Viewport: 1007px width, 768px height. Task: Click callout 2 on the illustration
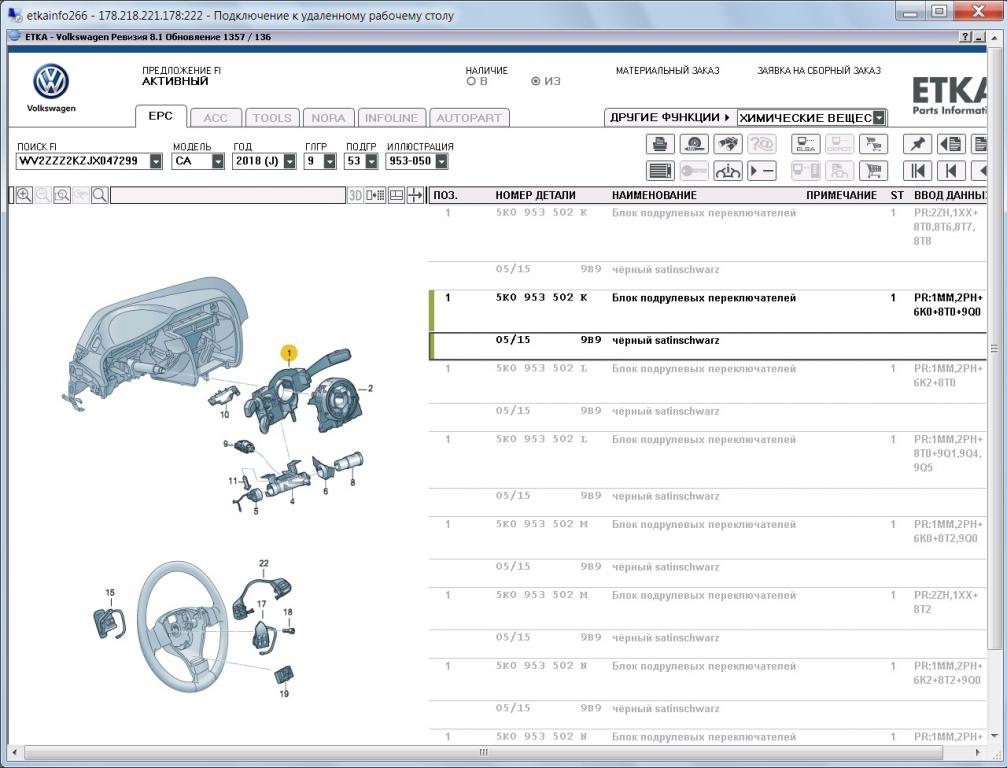click(370, 388)
